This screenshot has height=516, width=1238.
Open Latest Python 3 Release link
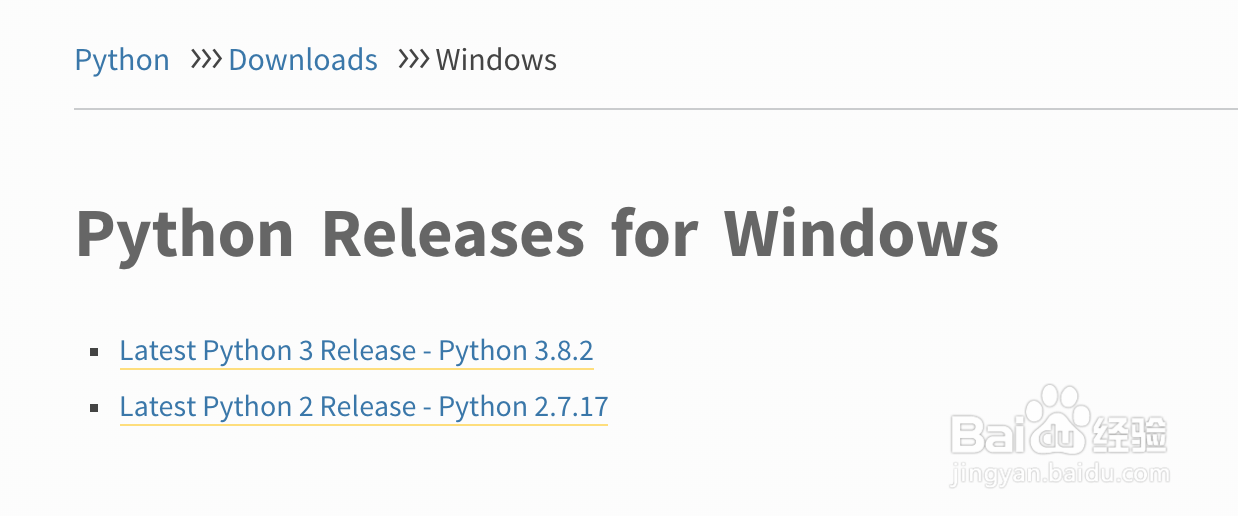[356, 351]
